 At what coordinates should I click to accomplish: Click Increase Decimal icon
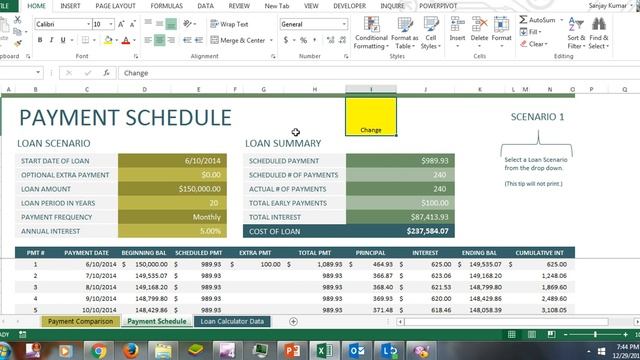330,40
